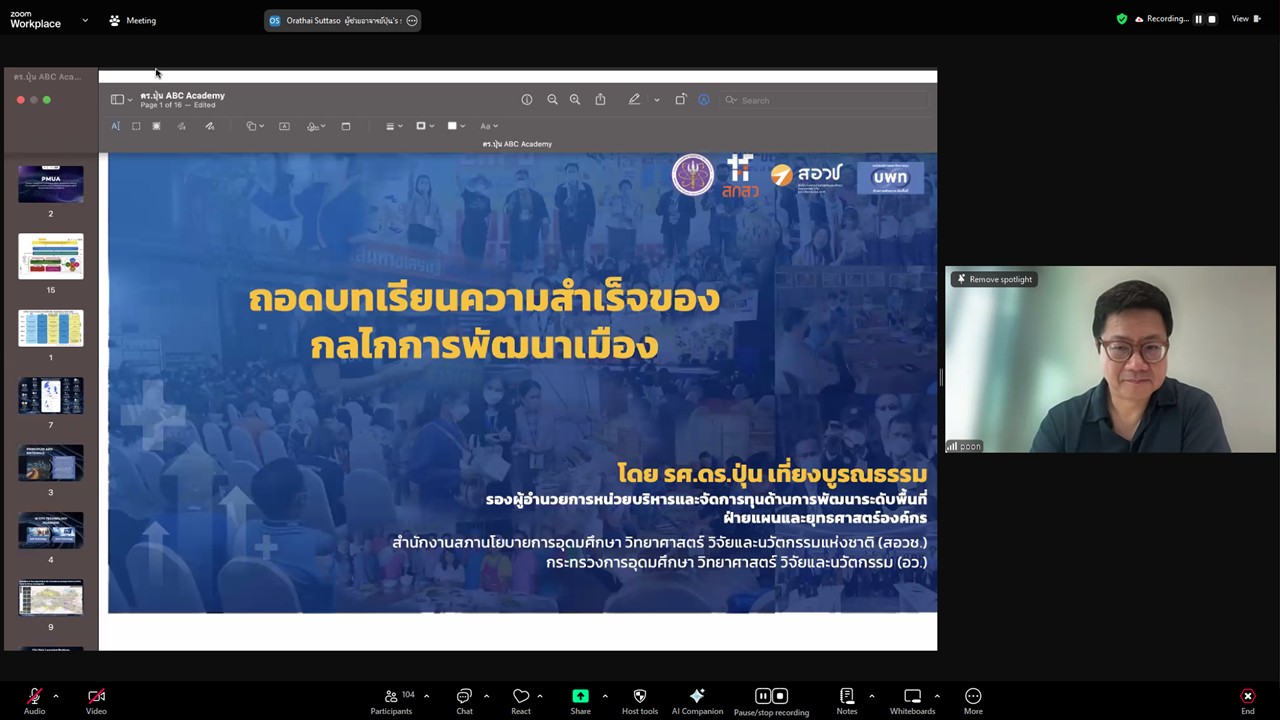The height and width of the screenshot is (720, 1280).
Task: Toggle the Markup toolbar button
Action: click(704, 100)
